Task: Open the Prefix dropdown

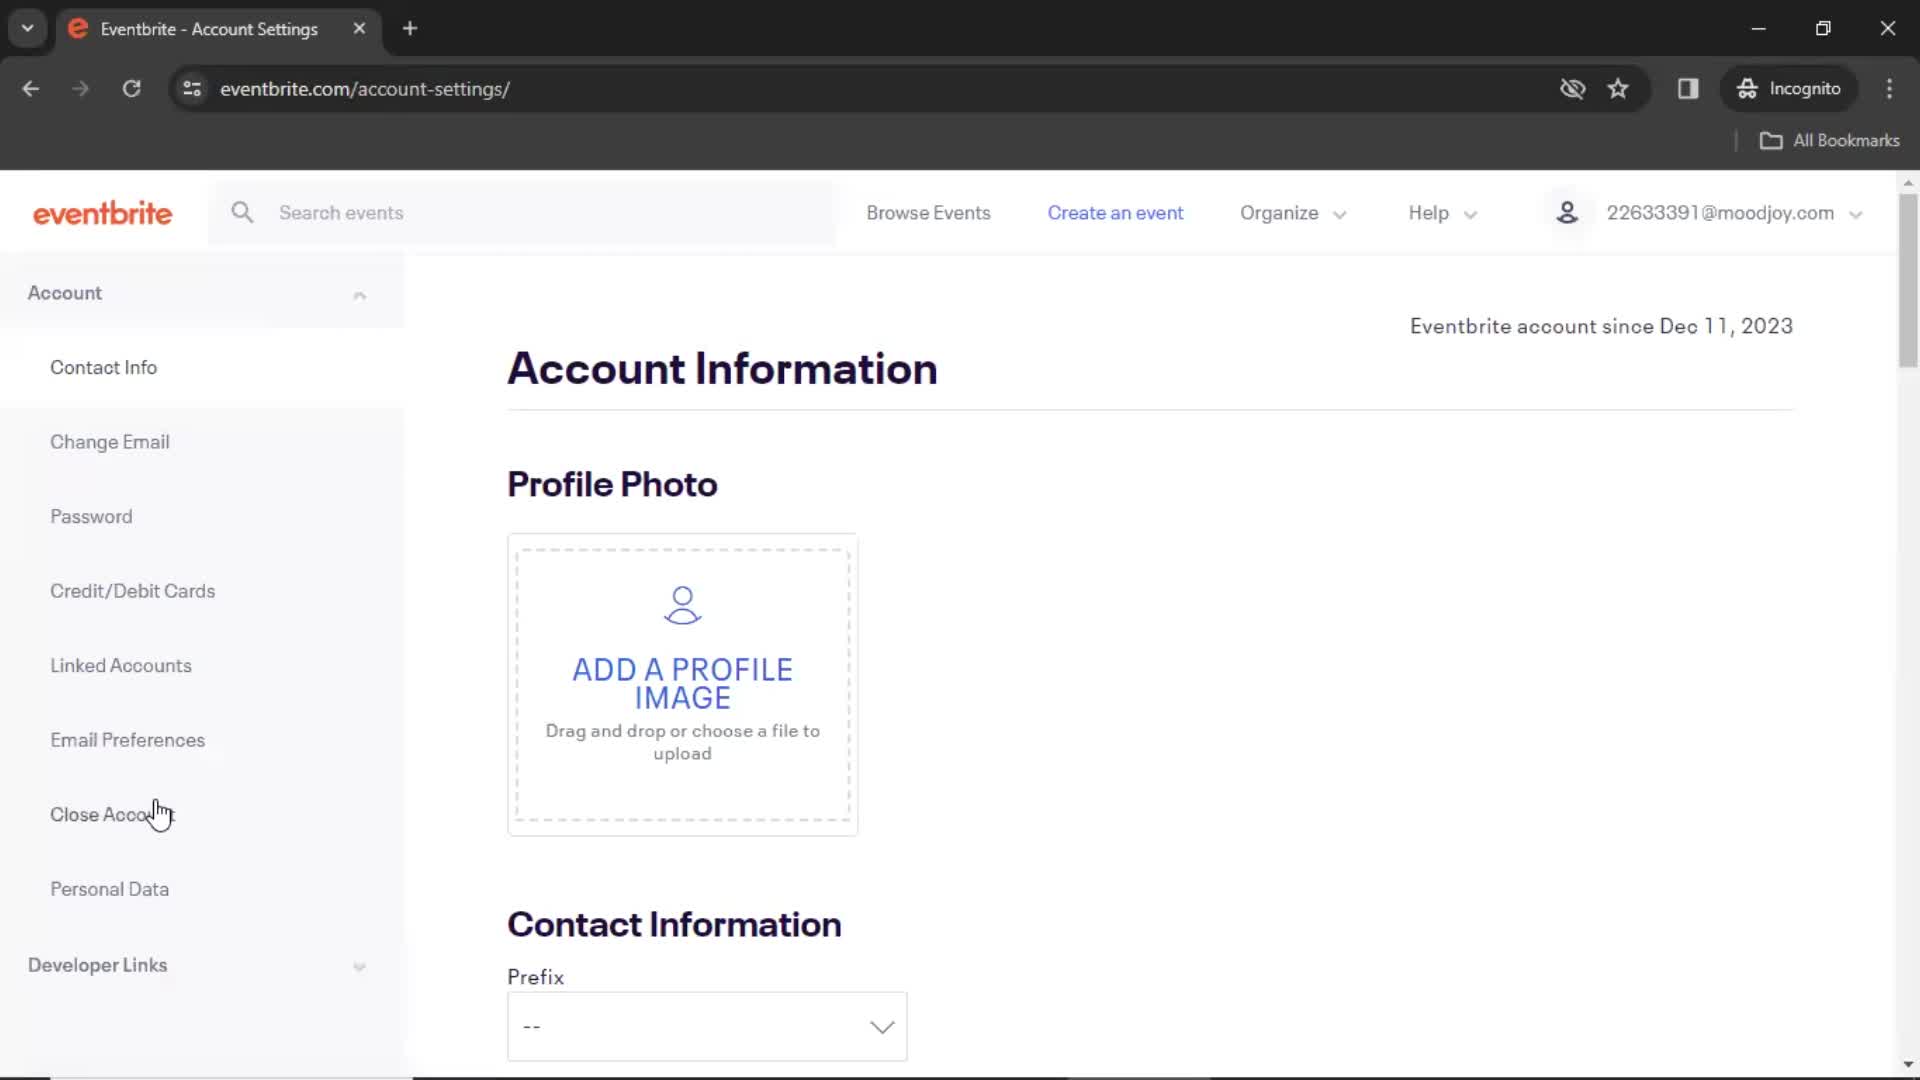Action: (707, 1026)
